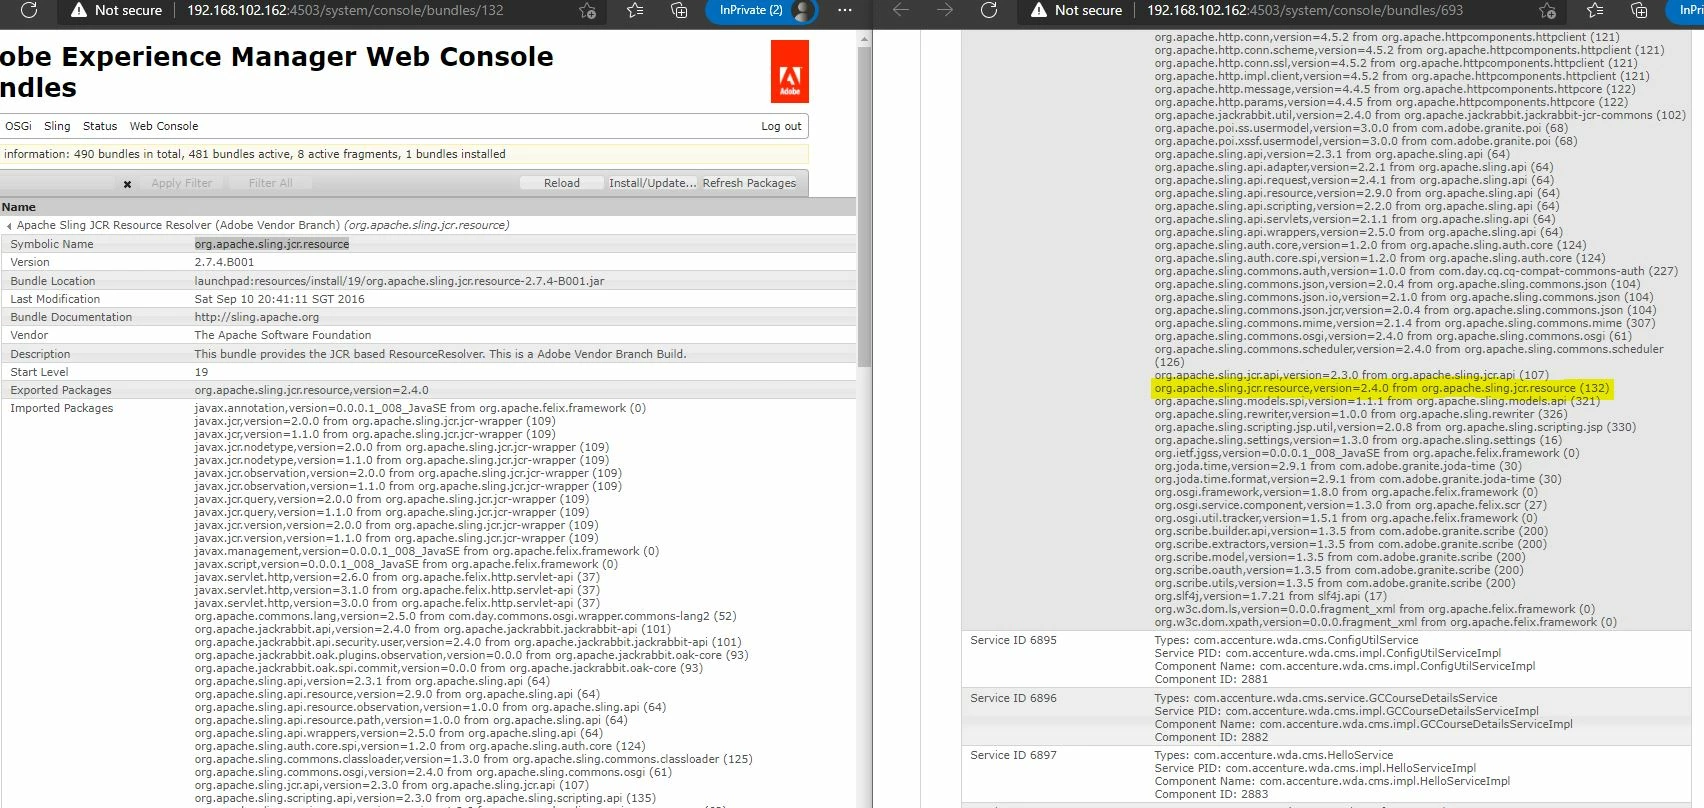Click the Not secure warning icon in right window
Viewport: 1704px width, 808px height.
click(1039, 10)
